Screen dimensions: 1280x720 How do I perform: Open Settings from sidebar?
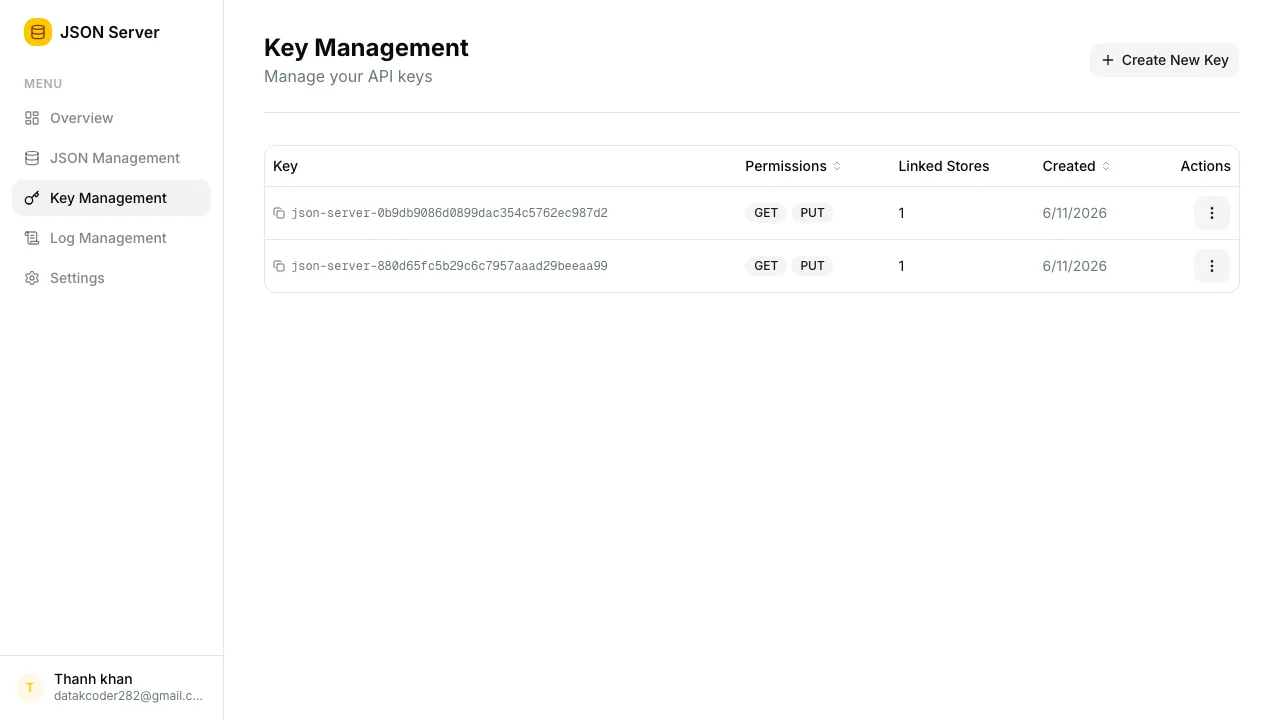111,278
